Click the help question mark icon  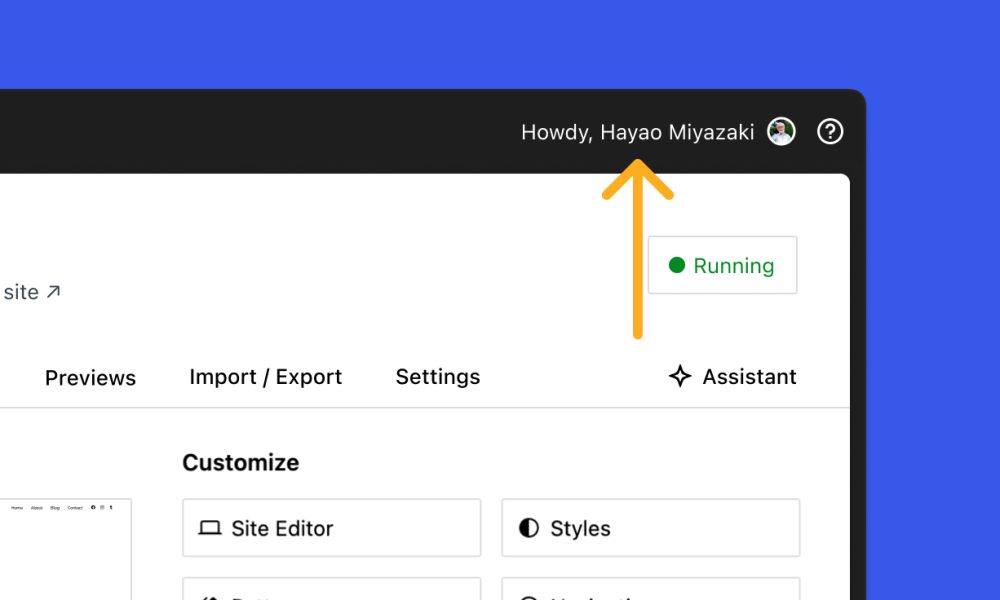(x=831, y=131)
